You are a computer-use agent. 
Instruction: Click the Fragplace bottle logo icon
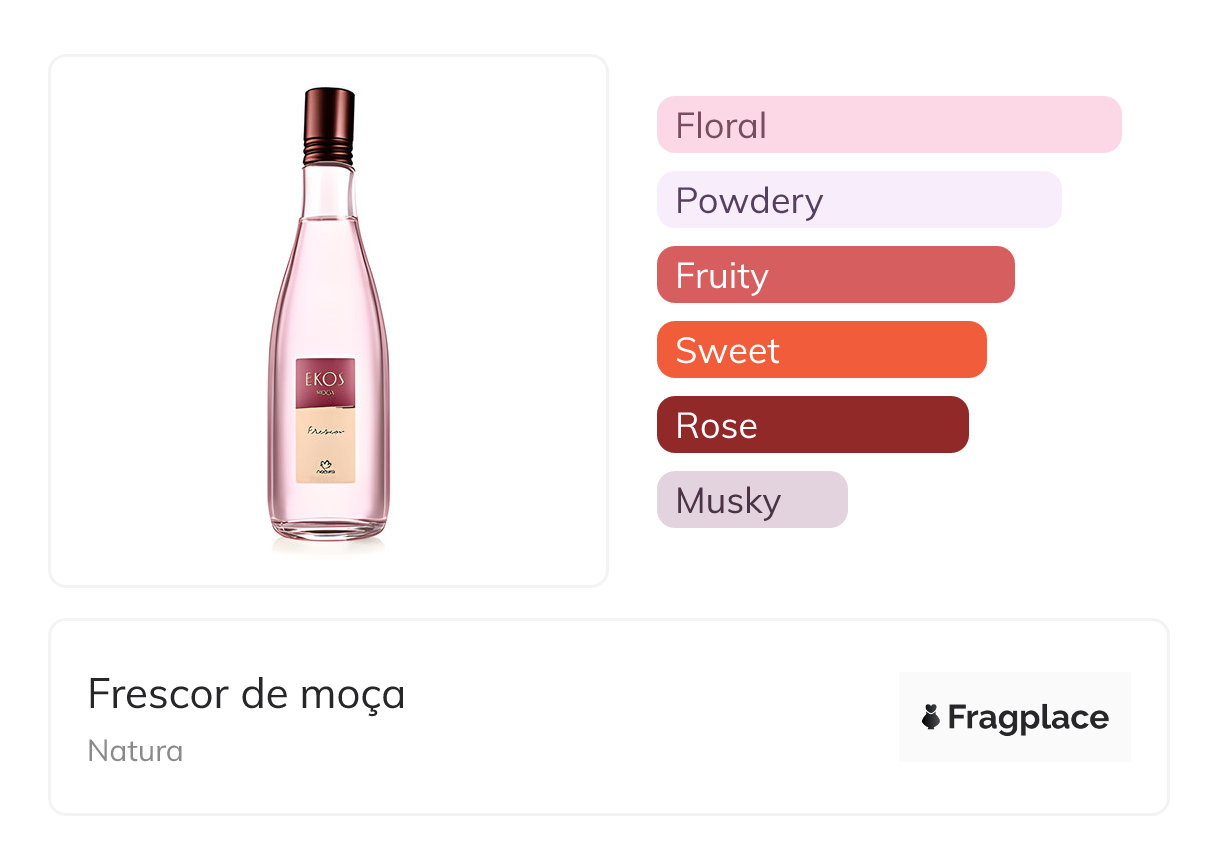[x=931, y=717]
